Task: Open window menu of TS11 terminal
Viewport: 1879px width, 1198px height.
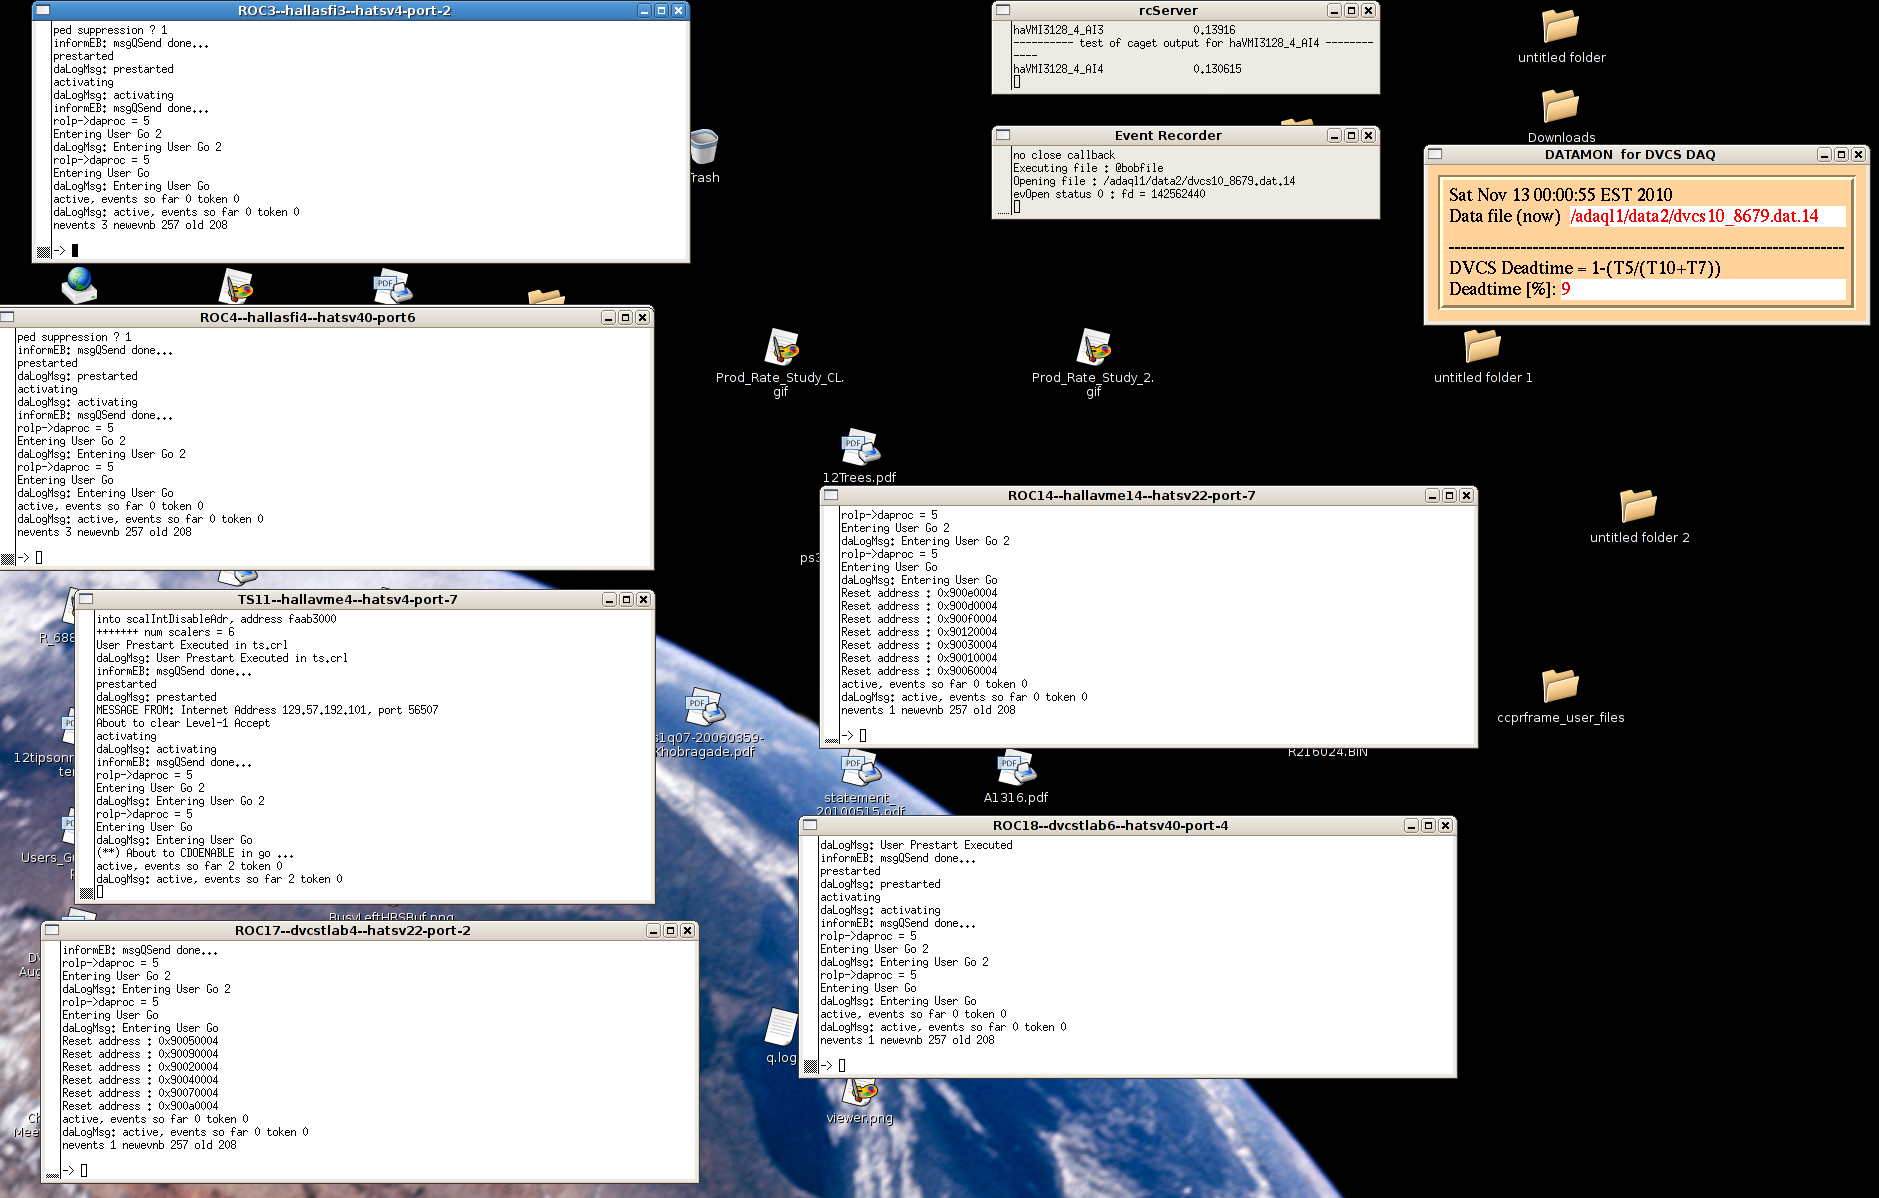Action: pyautogui.click(x=86, y=599)
